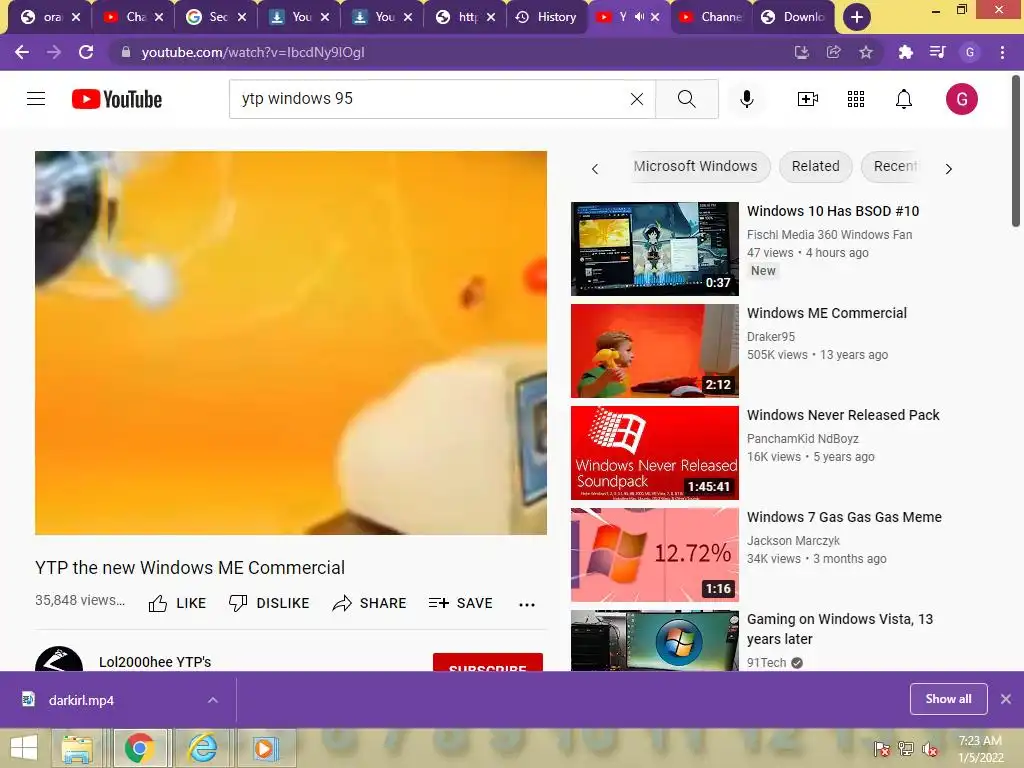Open the YouTube hamburger guide menu

36,99
